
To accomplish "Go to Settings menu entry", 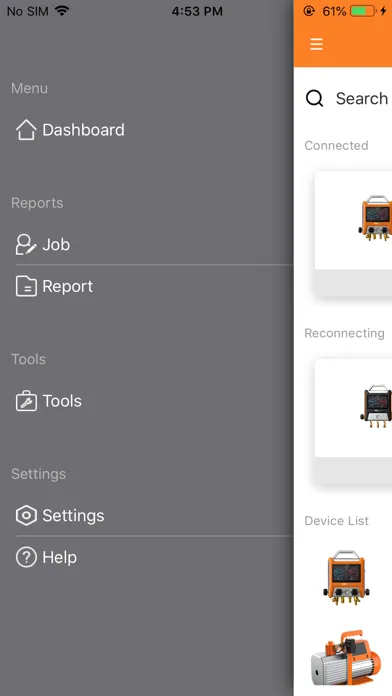I will 154,515.
